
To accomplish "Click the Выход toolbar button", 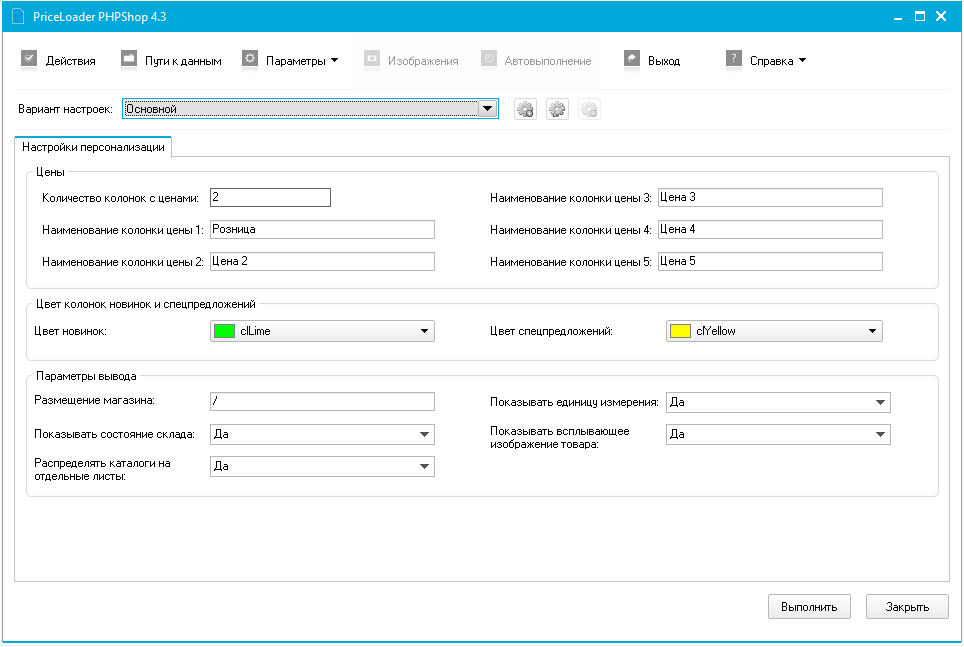I will point(652,60).
